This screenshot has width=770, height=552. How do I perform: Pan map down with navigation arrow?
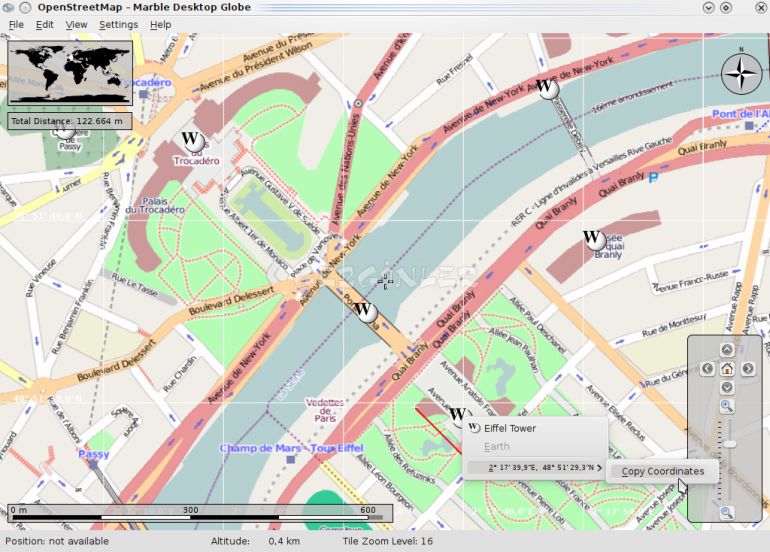pos(727,387)
